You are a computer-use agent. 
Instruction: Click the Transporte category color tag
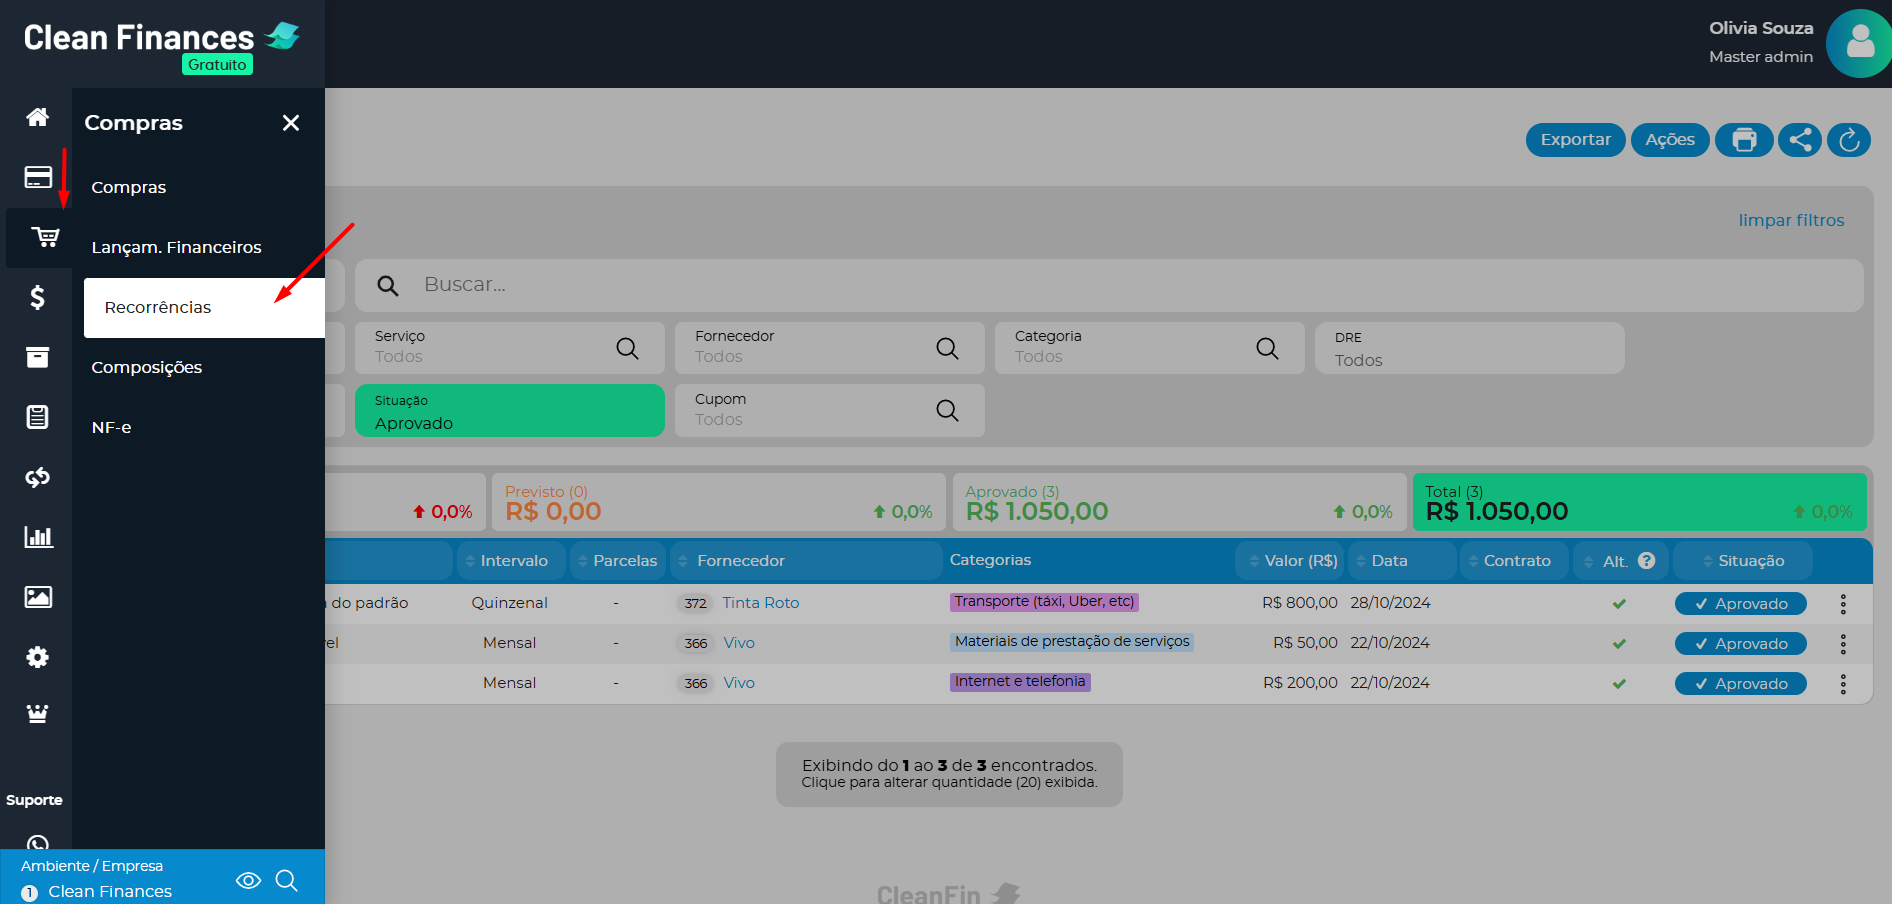click(x=1044, y=602)
